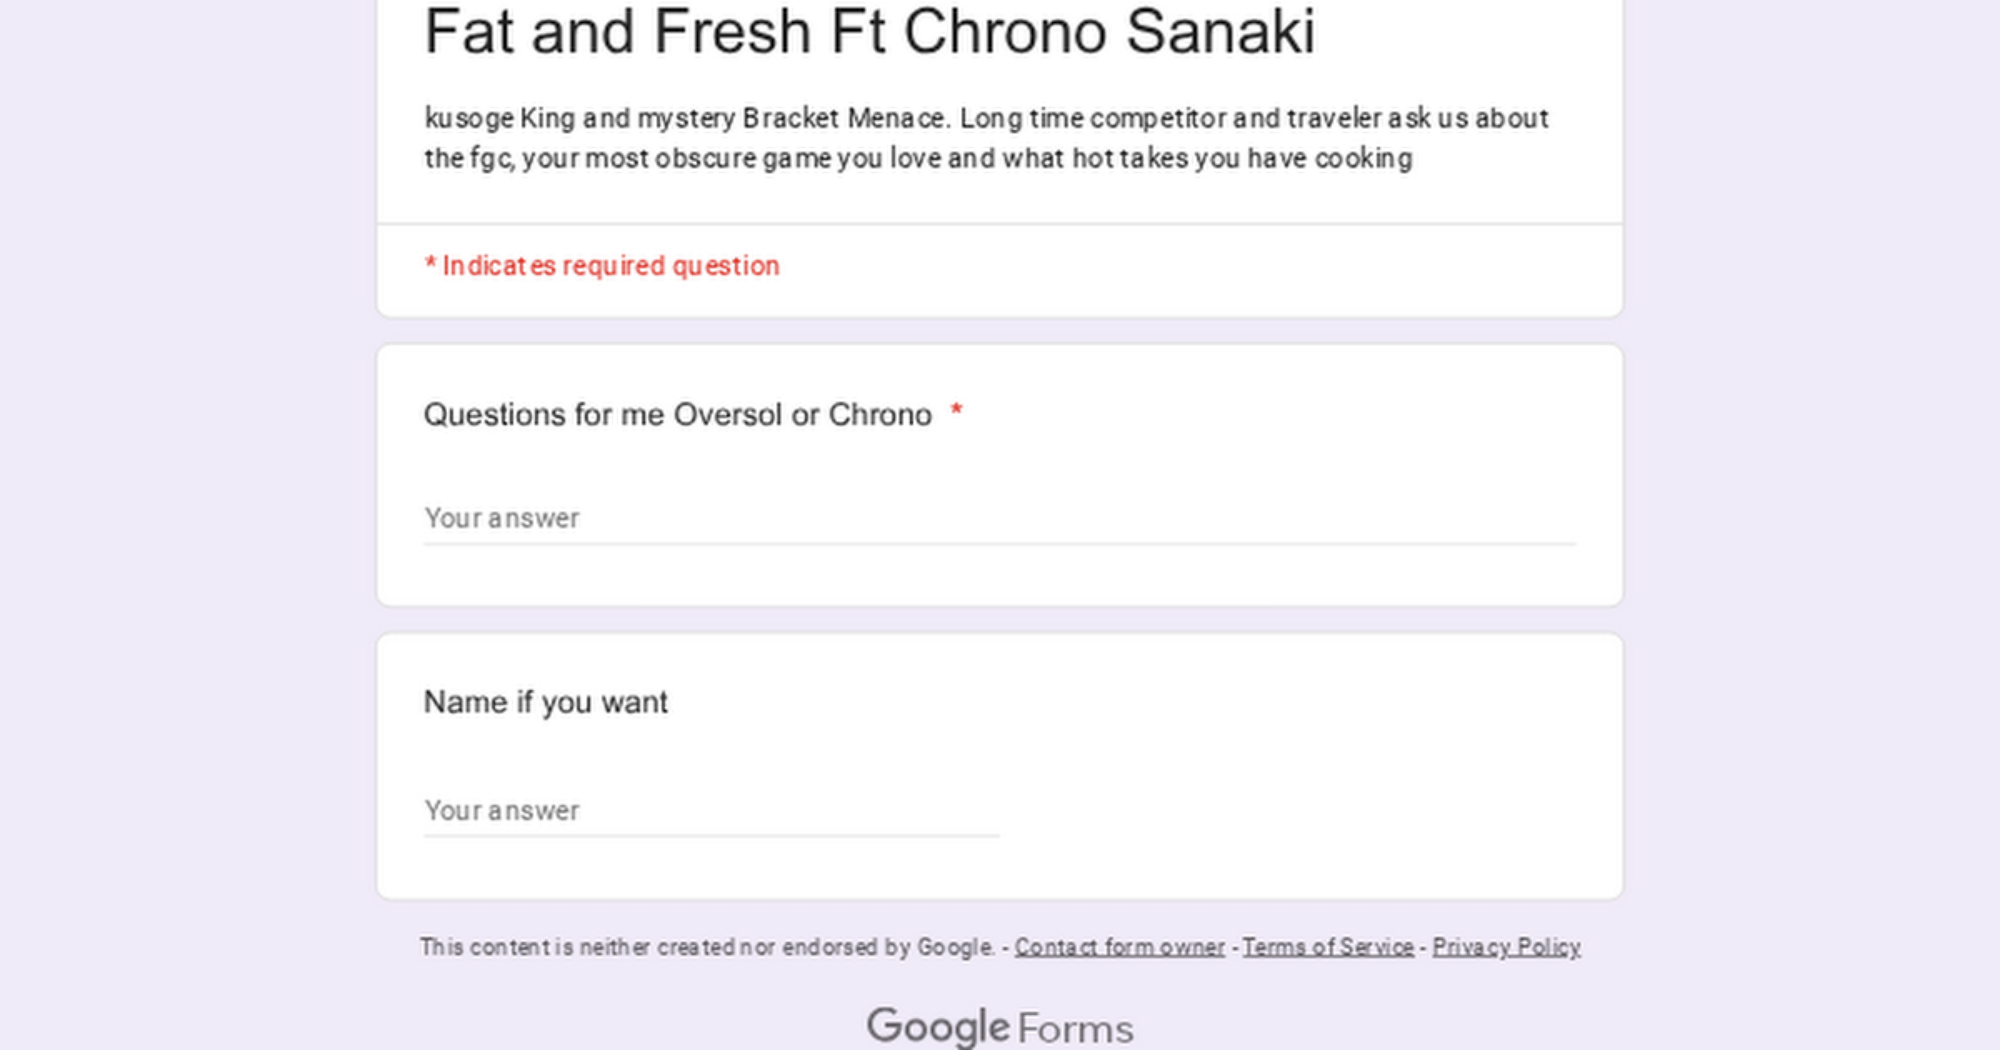Click the Questions for Oversol or Chrono answer field

(998, 518)
